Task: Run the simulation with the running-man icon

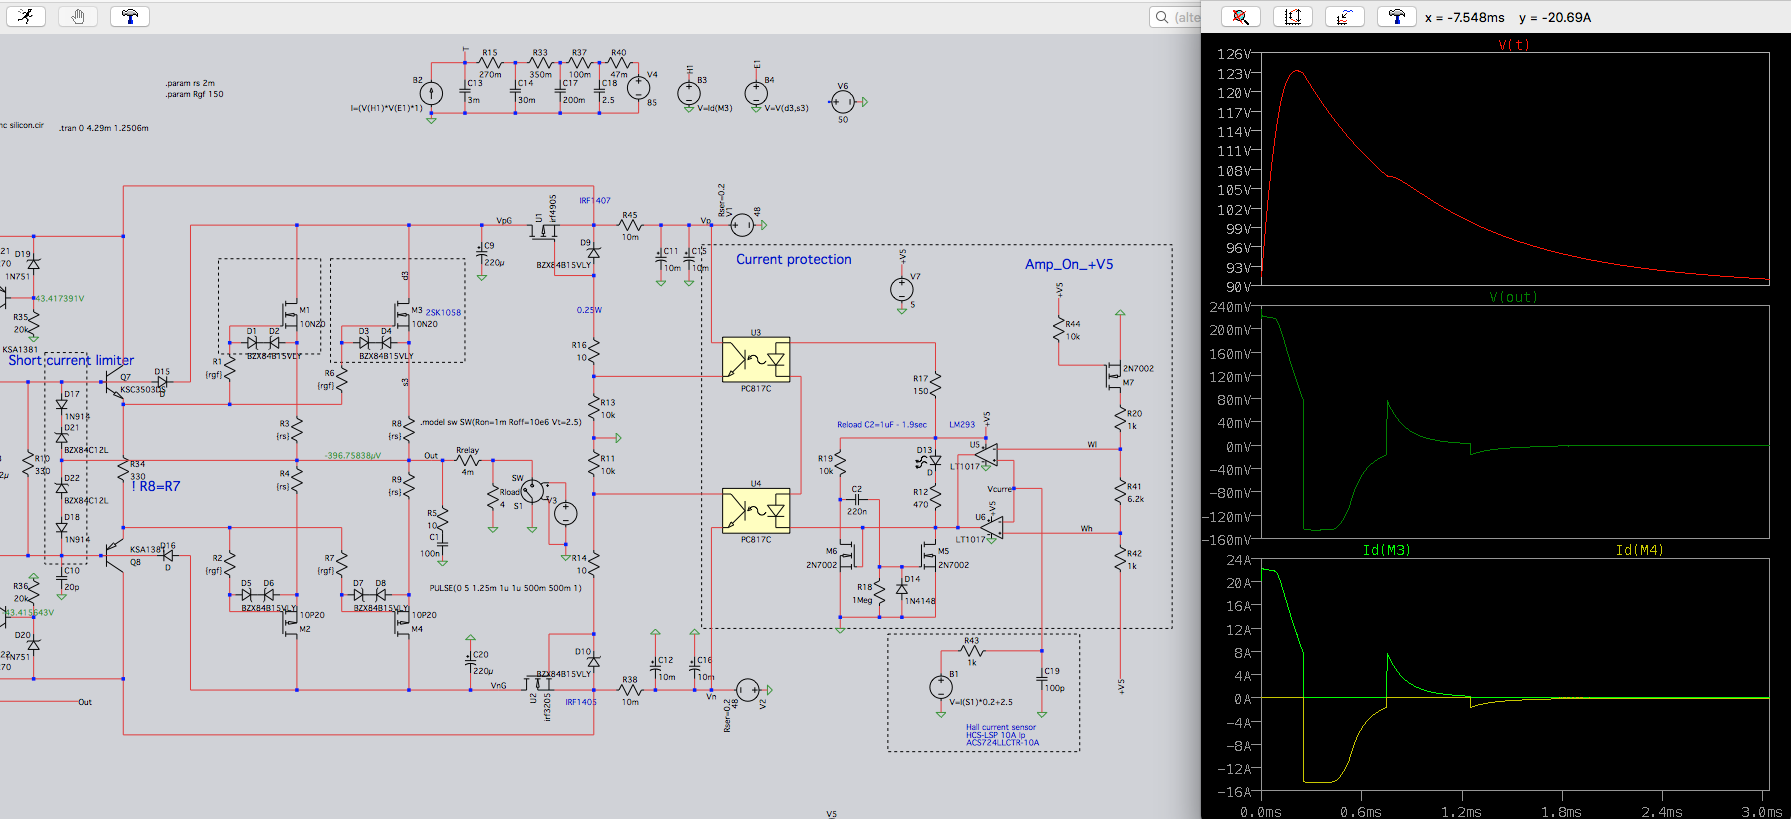Action: (x=26, y=16)
